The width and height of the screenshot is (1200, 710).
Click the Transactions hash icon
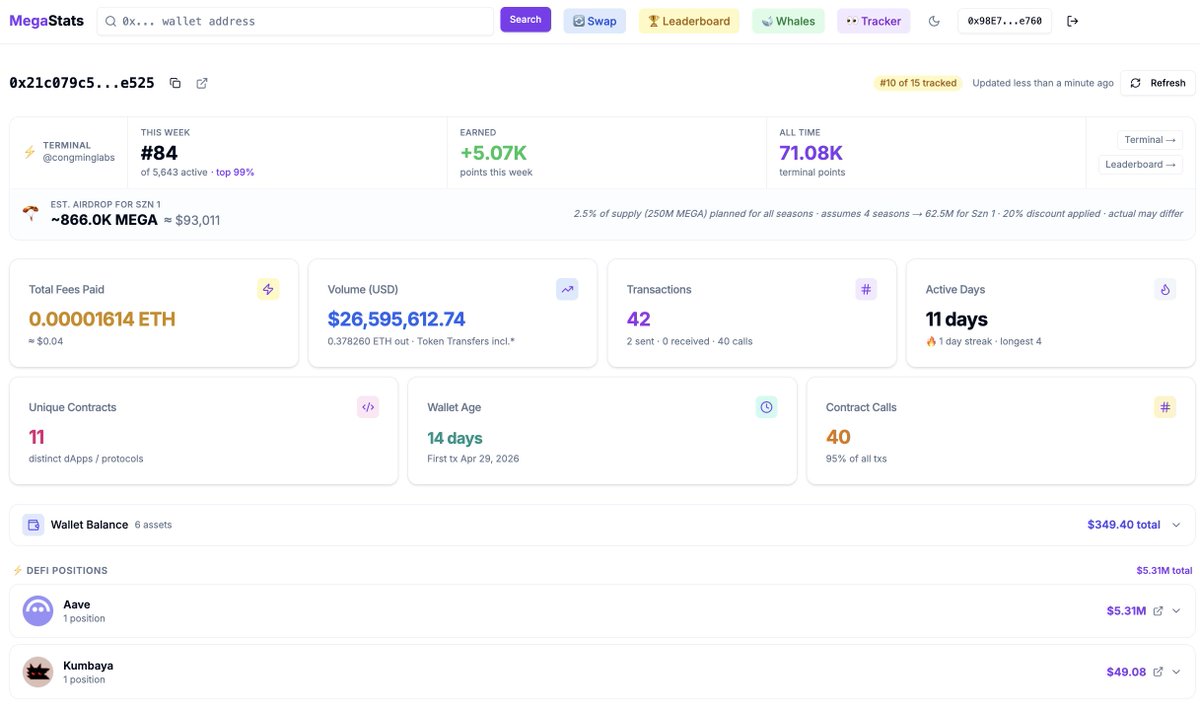[x=866, y=289]
